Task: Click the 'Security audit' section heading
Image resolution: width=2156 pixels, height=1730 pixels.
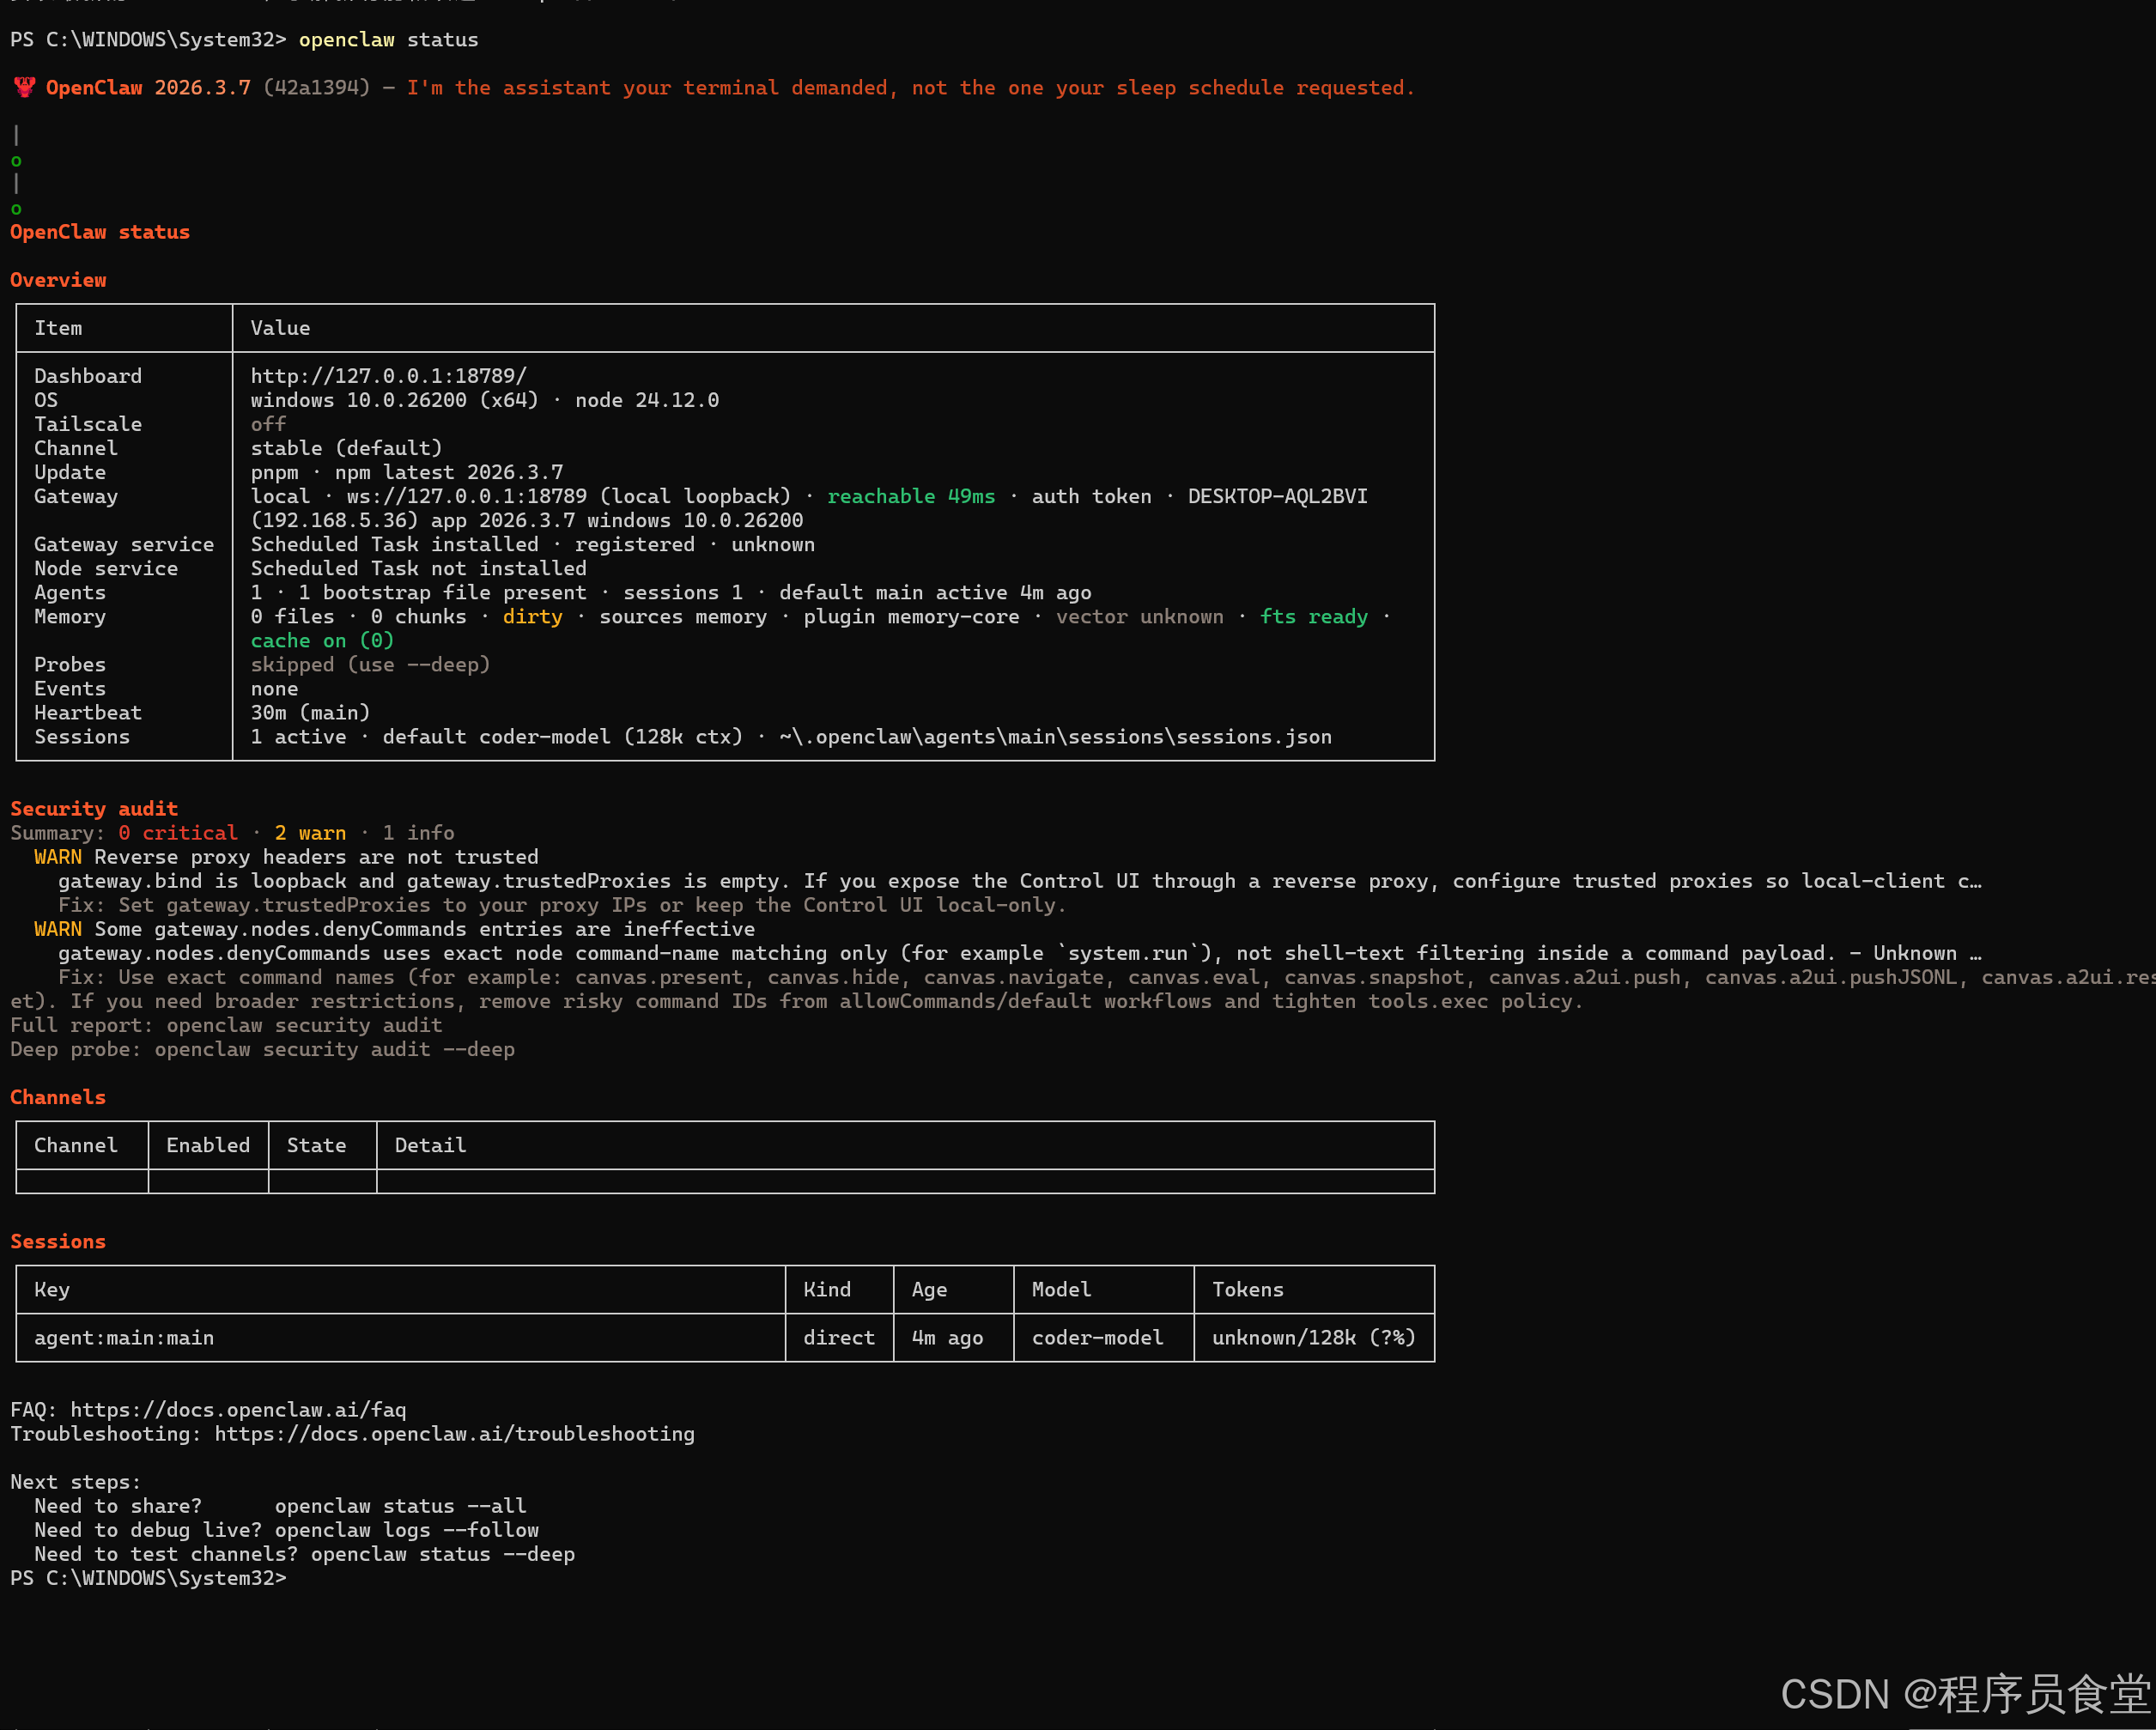Action: pyautogui.click(x=94, y=808)
